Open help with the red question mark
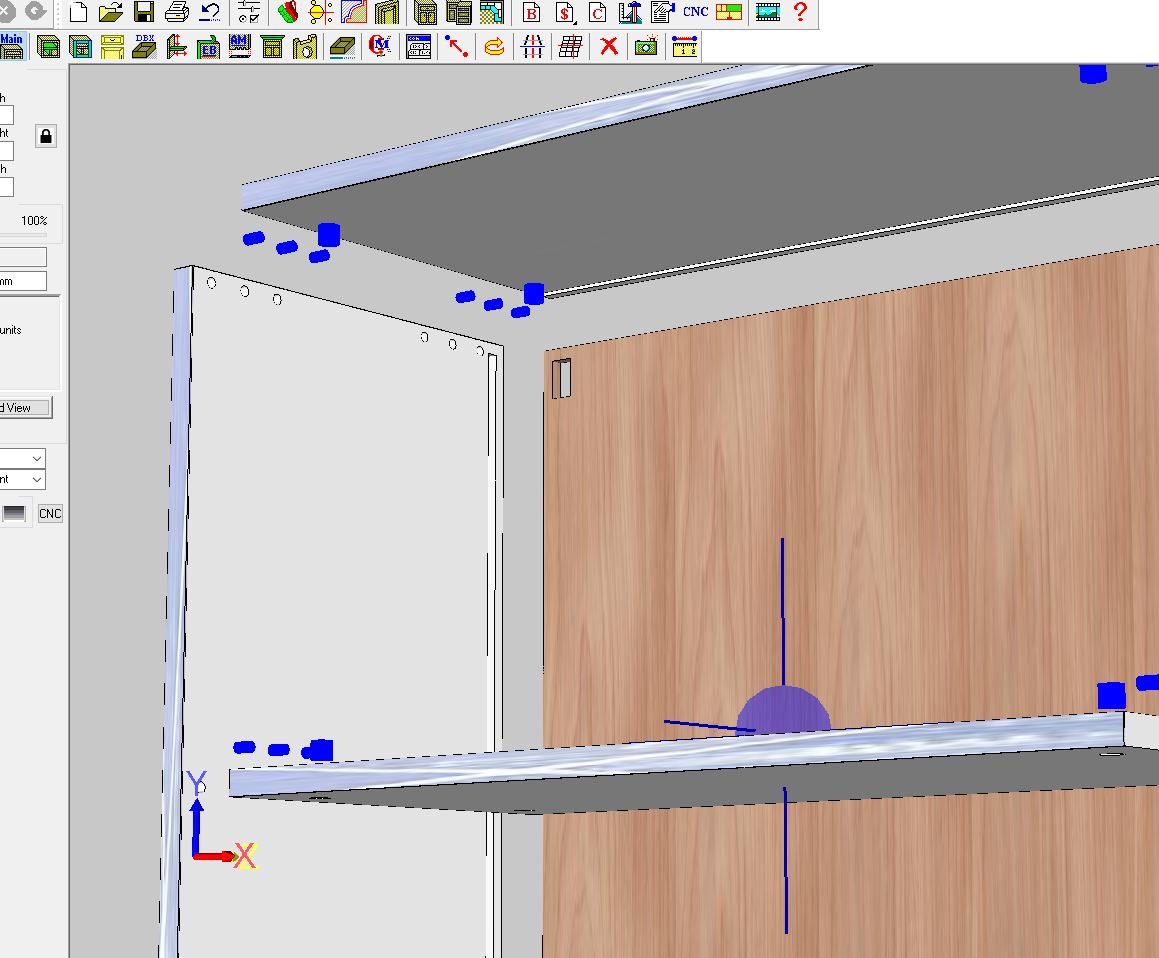Image resolution: width=1159 pixels, height=958 pixels. click(x=799, y=13)
